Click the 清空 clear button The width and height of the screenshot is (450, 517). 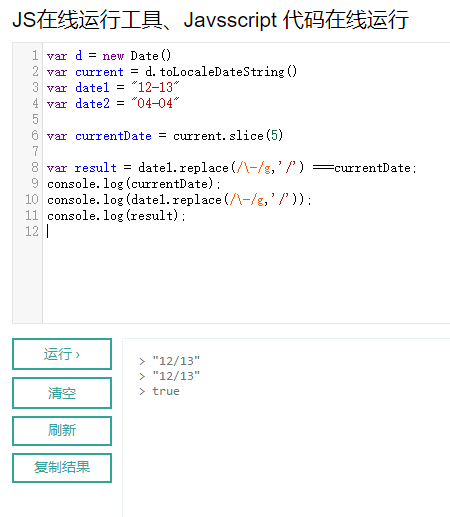pyautogui.click(x=62, y=393)
